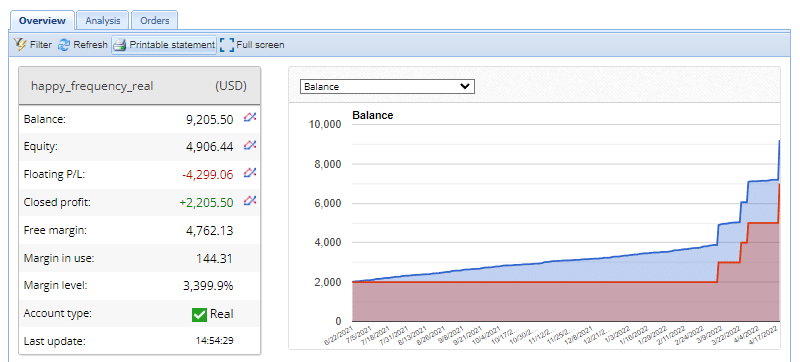Viewport: 800px width, 362px height.
Task: Click the dropdown arrow on the chart selector
Action: pyautogui.click(x=465, y=86)
